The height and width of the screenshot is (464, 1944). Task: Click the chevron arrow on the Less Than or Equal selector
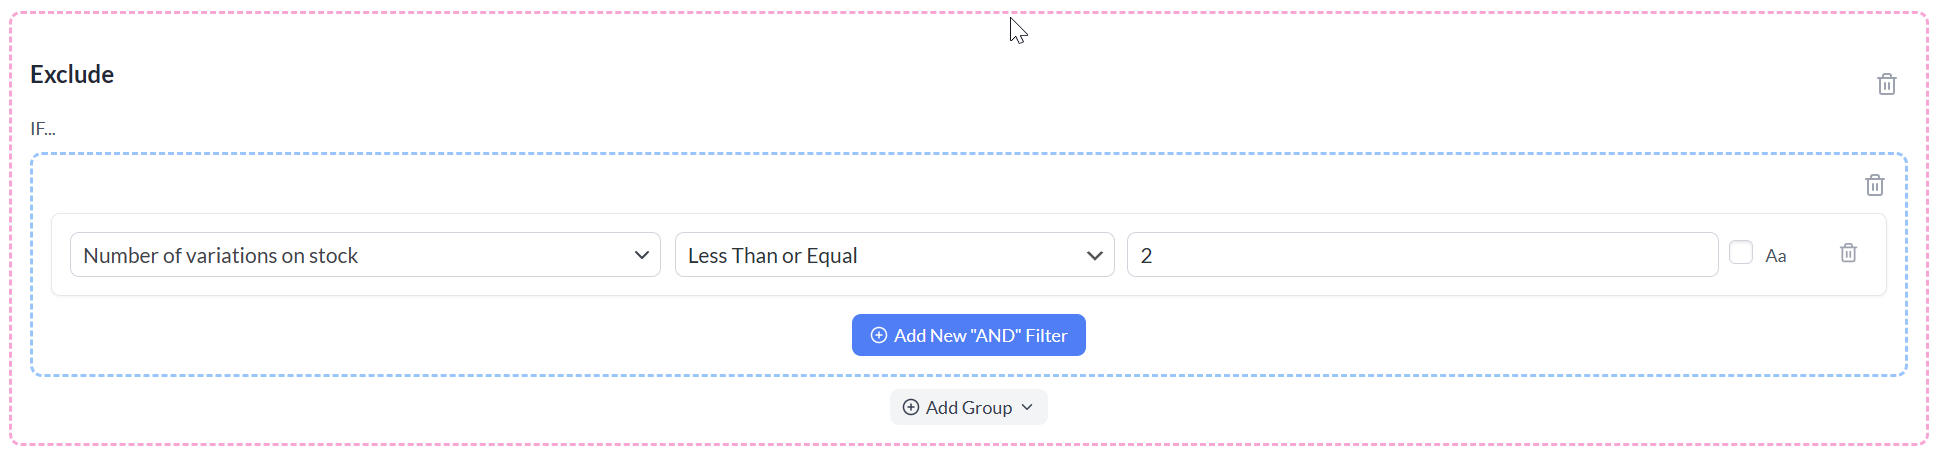[x=1094, y=255]
